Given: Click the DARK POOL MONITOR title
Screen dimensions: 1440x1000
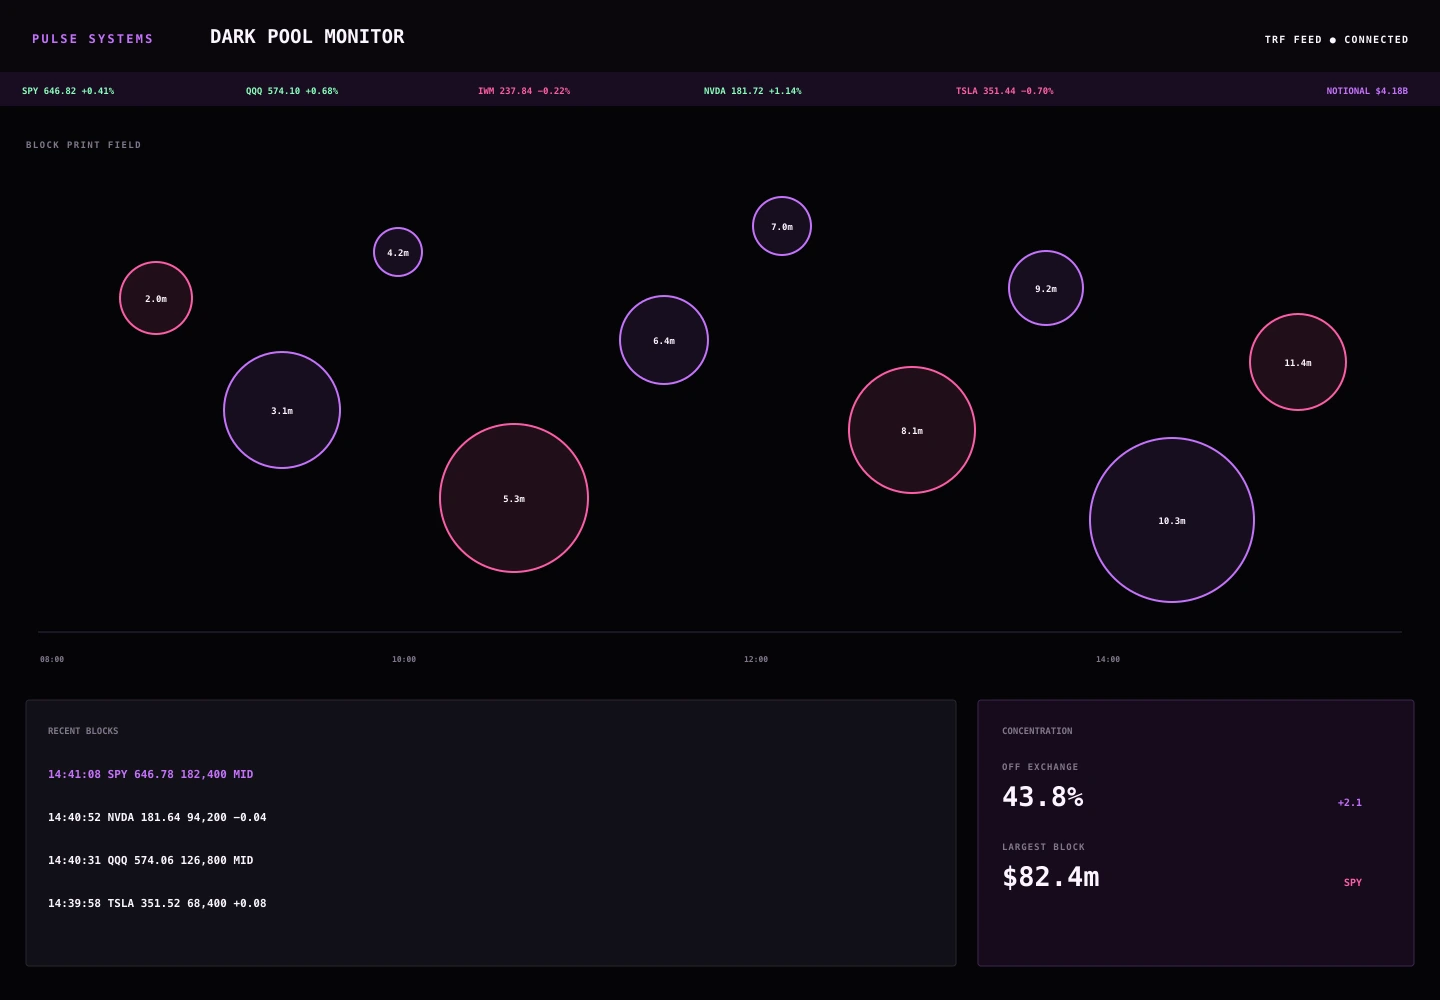Looking at the screenshot, I should tap(307, 37).
